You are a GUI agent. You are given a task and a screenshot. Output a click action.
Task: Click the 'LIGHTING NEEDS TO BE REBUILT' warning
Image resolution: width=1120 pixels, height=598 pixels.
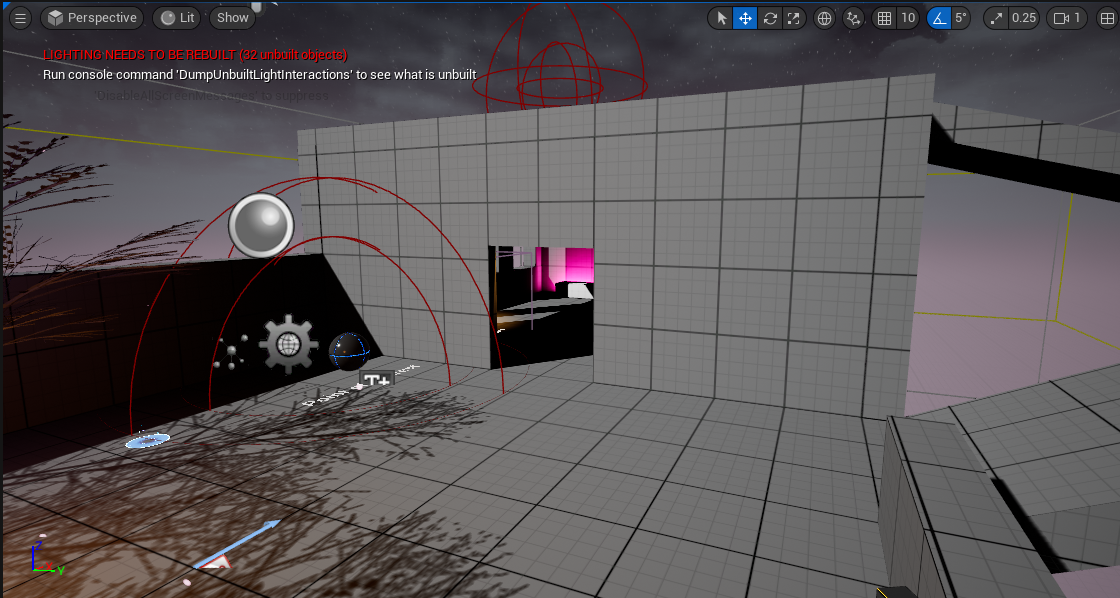pos(195,55)
